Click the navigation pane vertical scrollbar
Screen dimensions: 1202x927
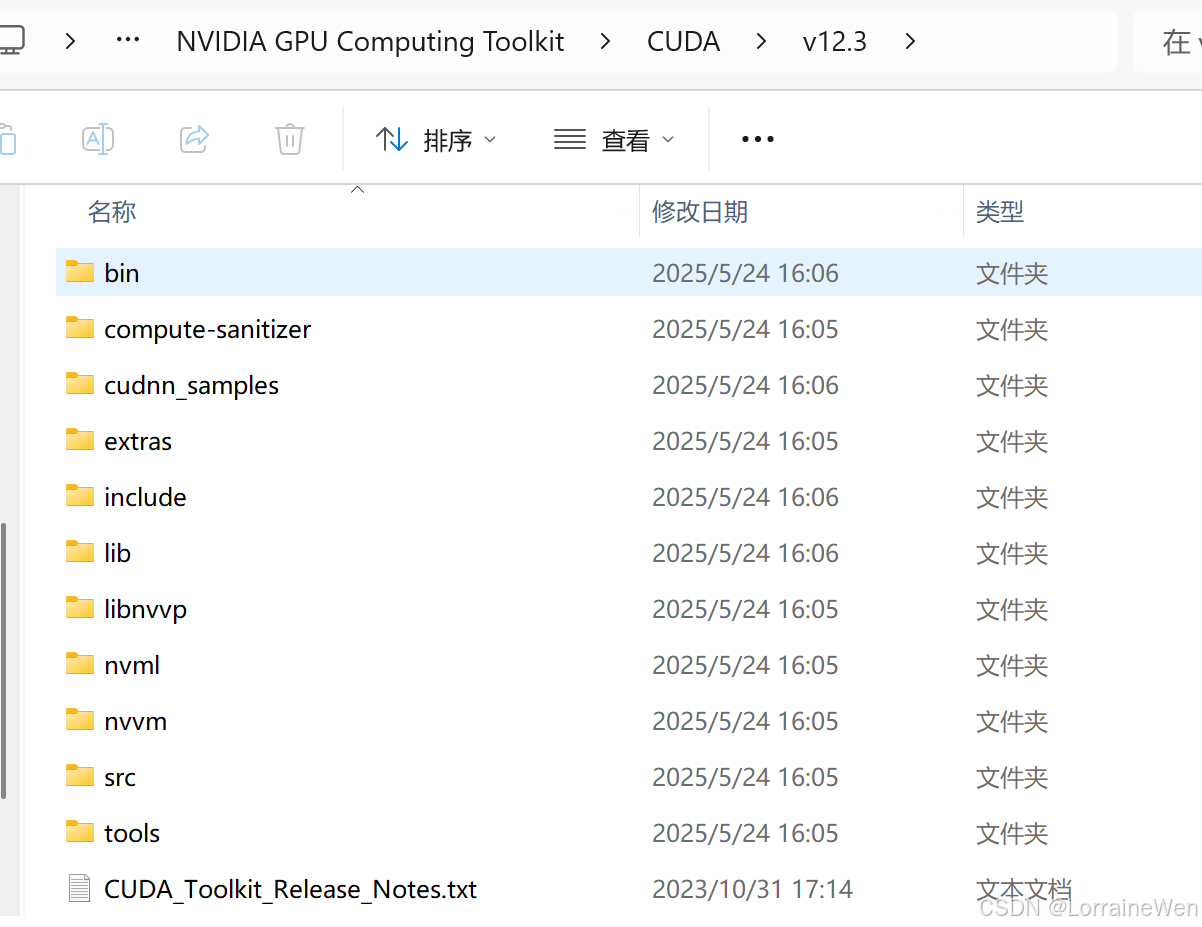pos(4,660)
